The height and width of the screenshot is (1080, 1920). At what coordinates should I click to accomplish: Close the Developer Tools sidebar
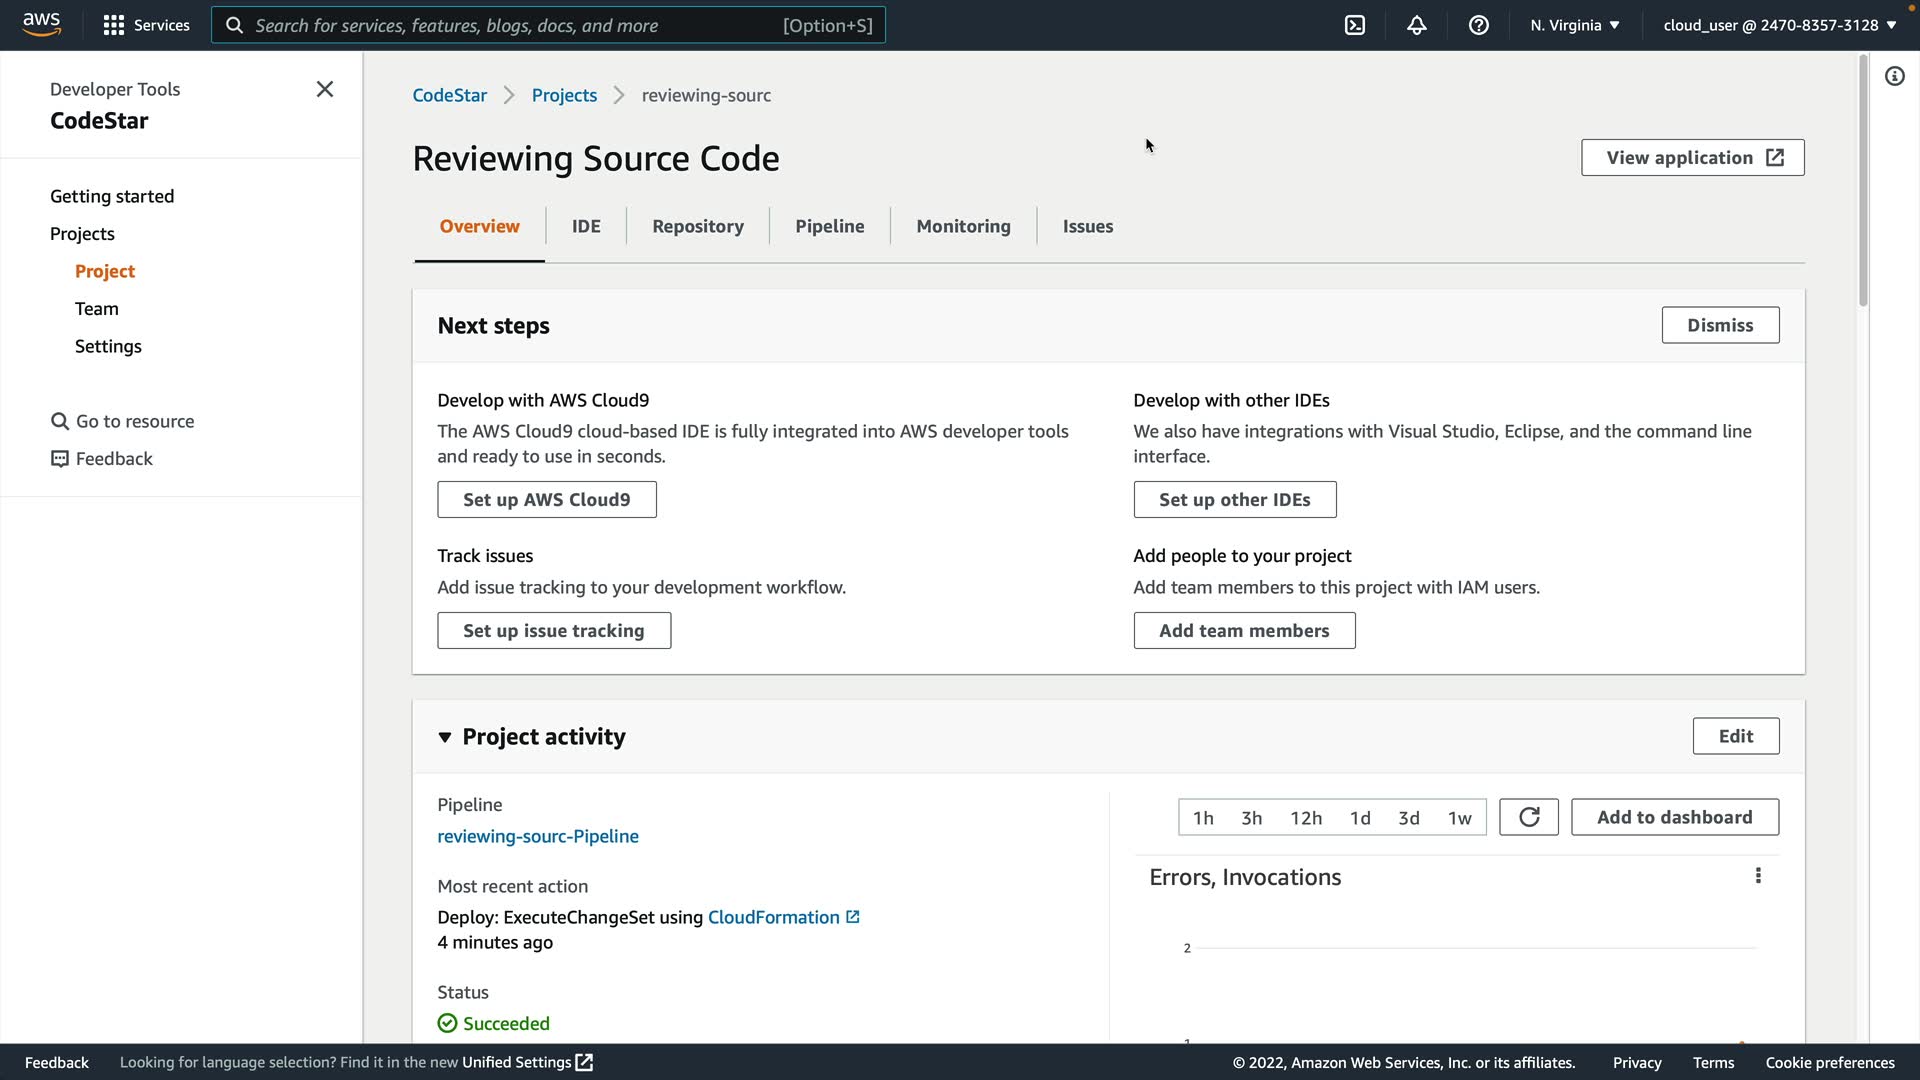[325, 89]
